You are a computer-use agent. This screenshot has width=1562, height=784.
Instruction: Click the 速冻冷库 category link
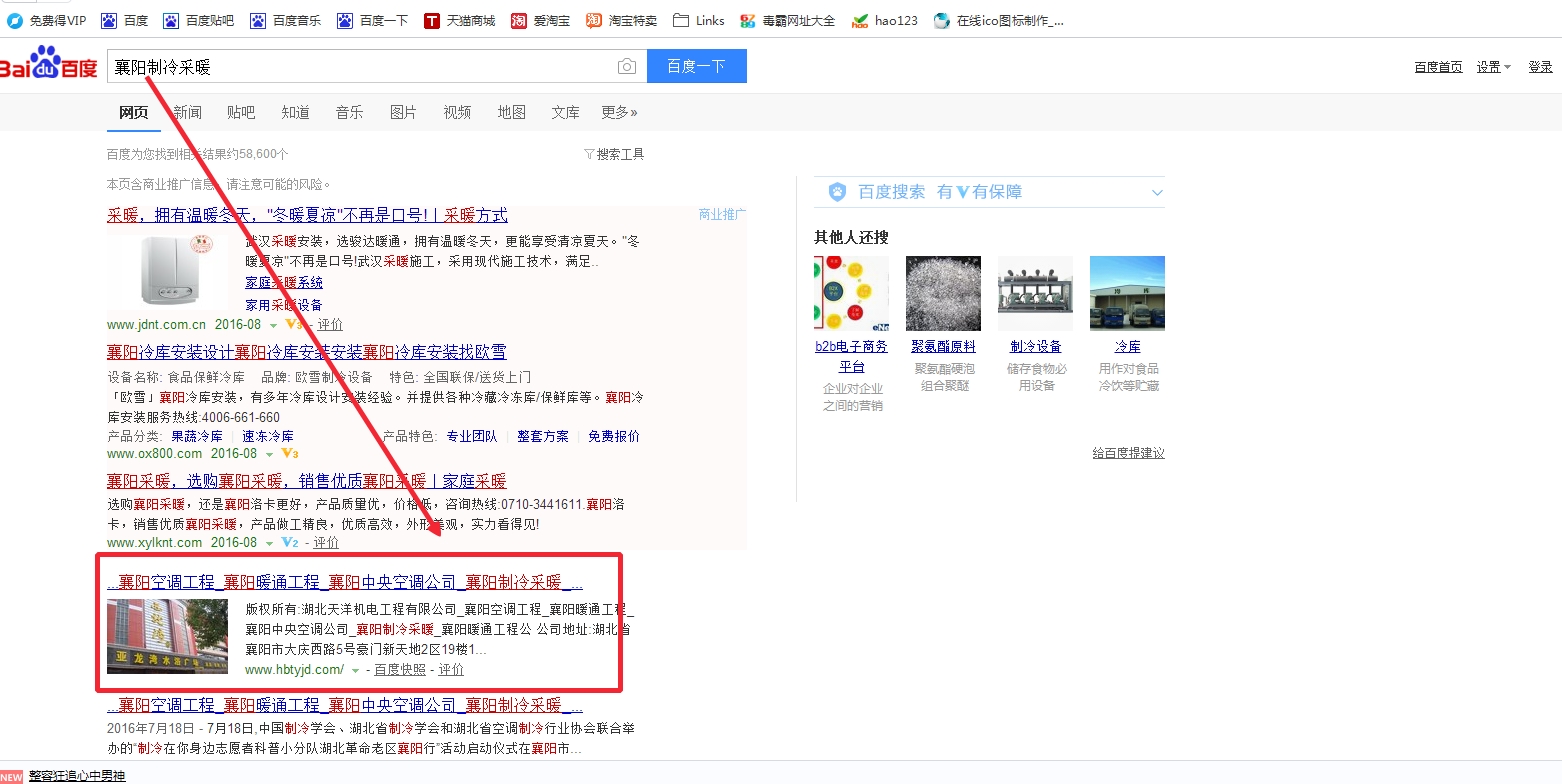coord(268,436)
